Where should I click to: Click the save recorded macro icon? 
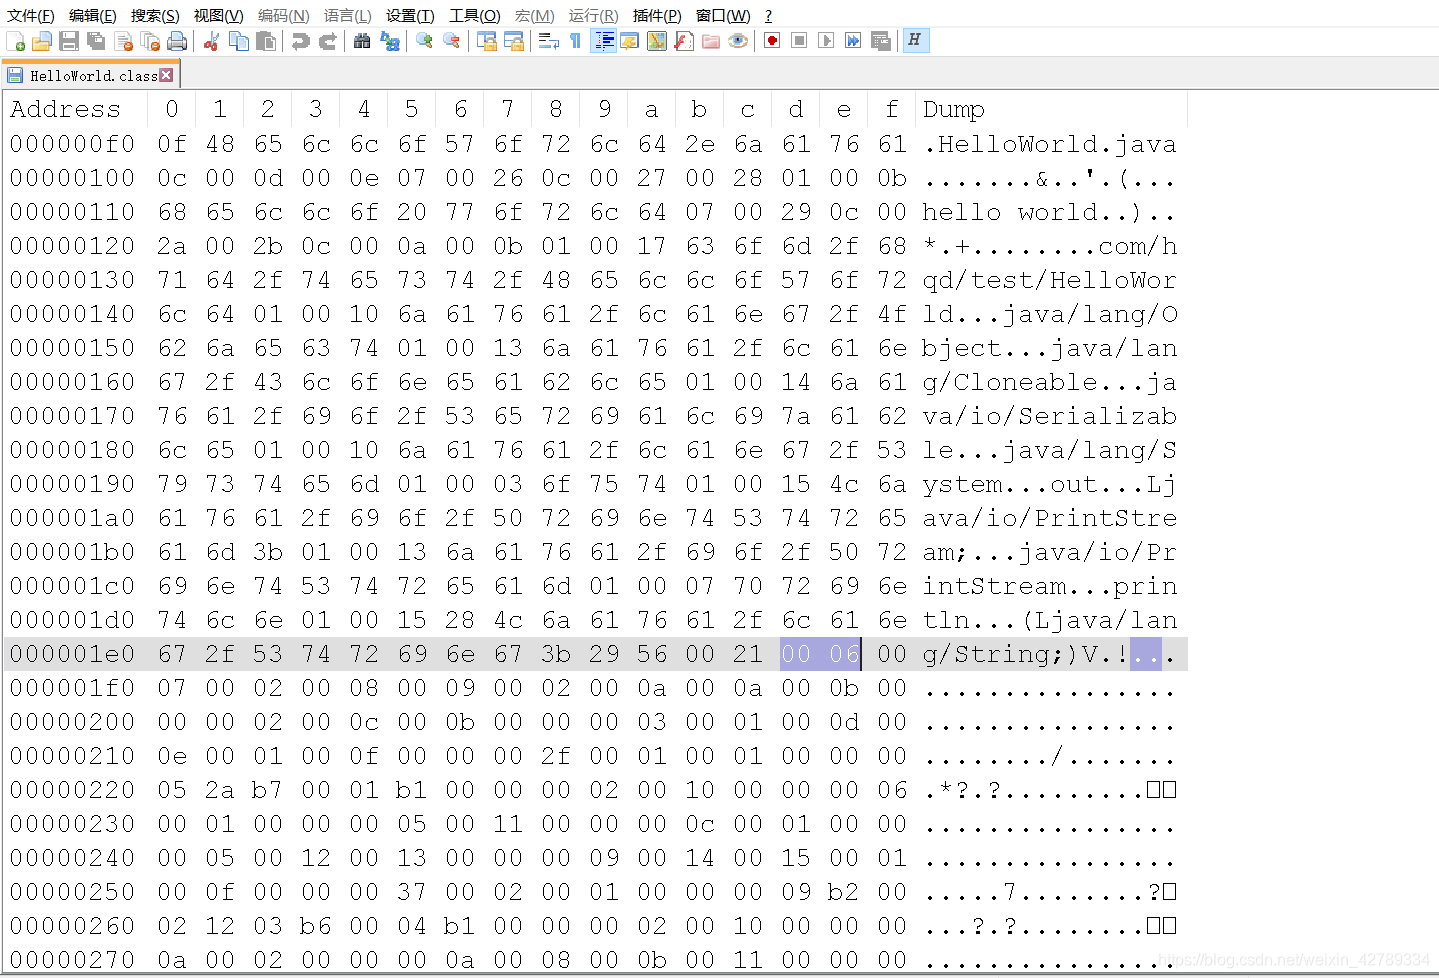(881, 41)
